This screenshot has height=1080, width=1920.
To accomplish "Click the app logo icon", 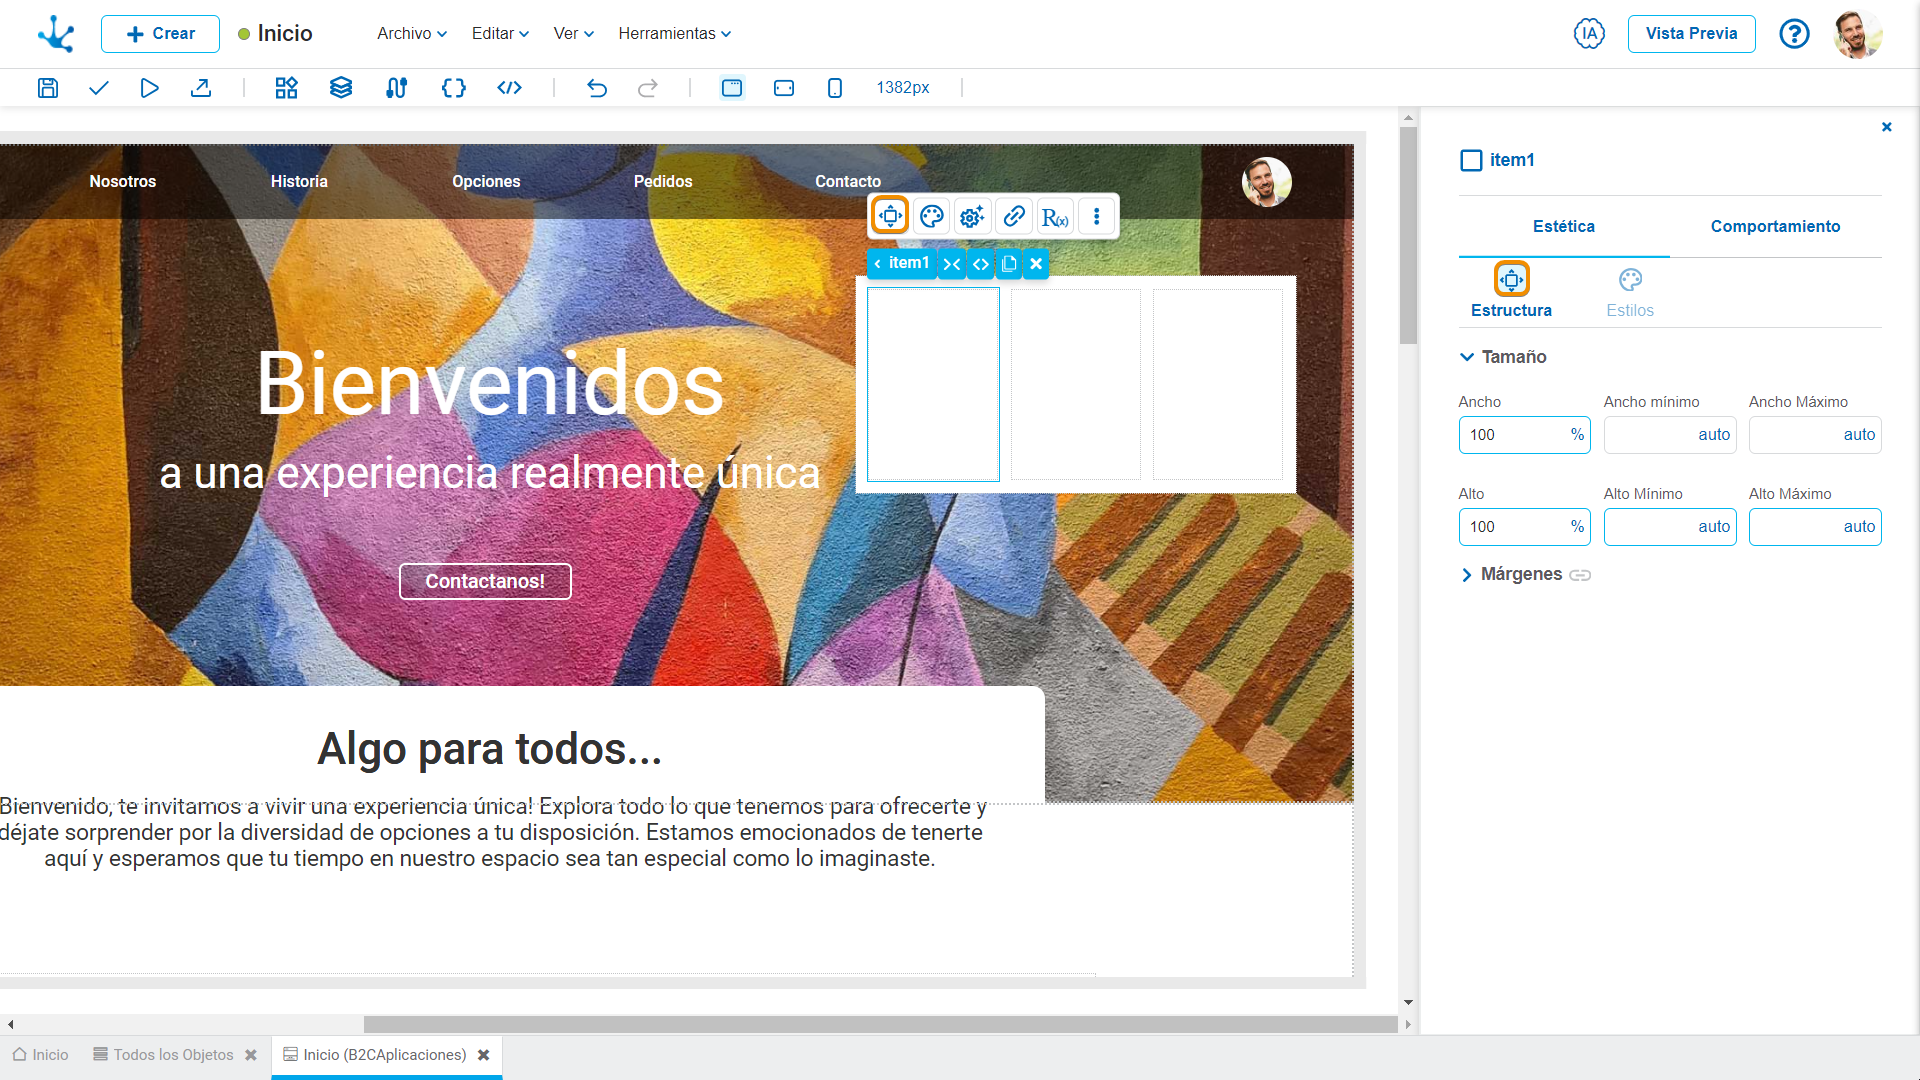I will 57,34.
